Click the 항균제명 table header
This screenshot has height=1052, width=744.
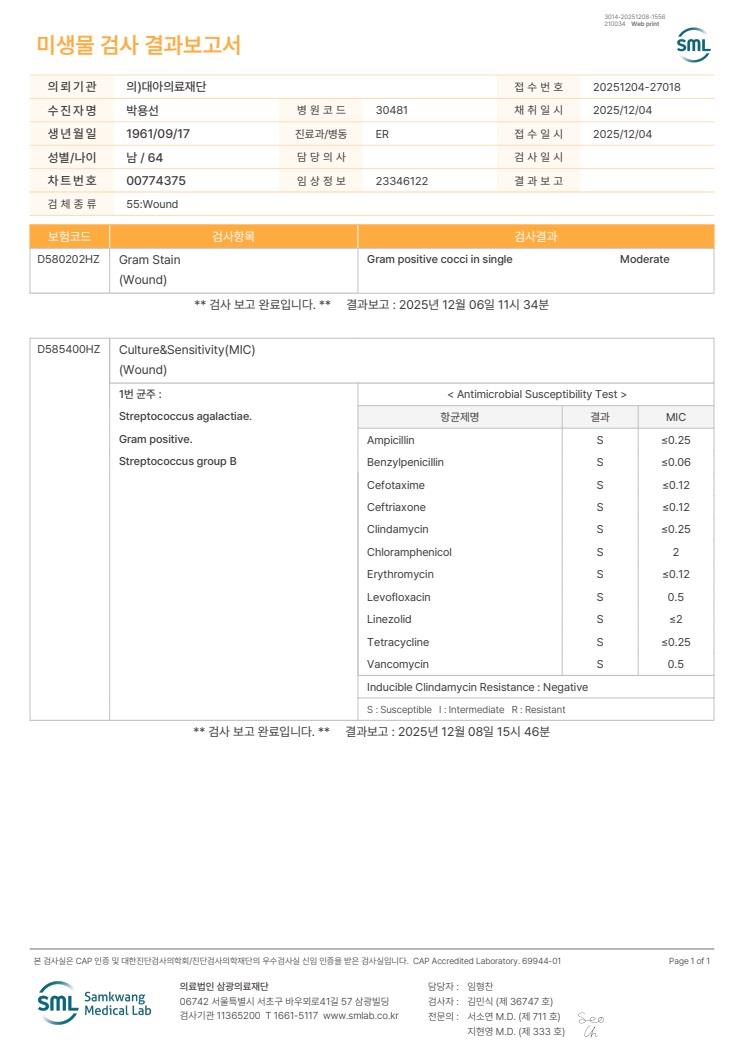[x=460, y=417]
